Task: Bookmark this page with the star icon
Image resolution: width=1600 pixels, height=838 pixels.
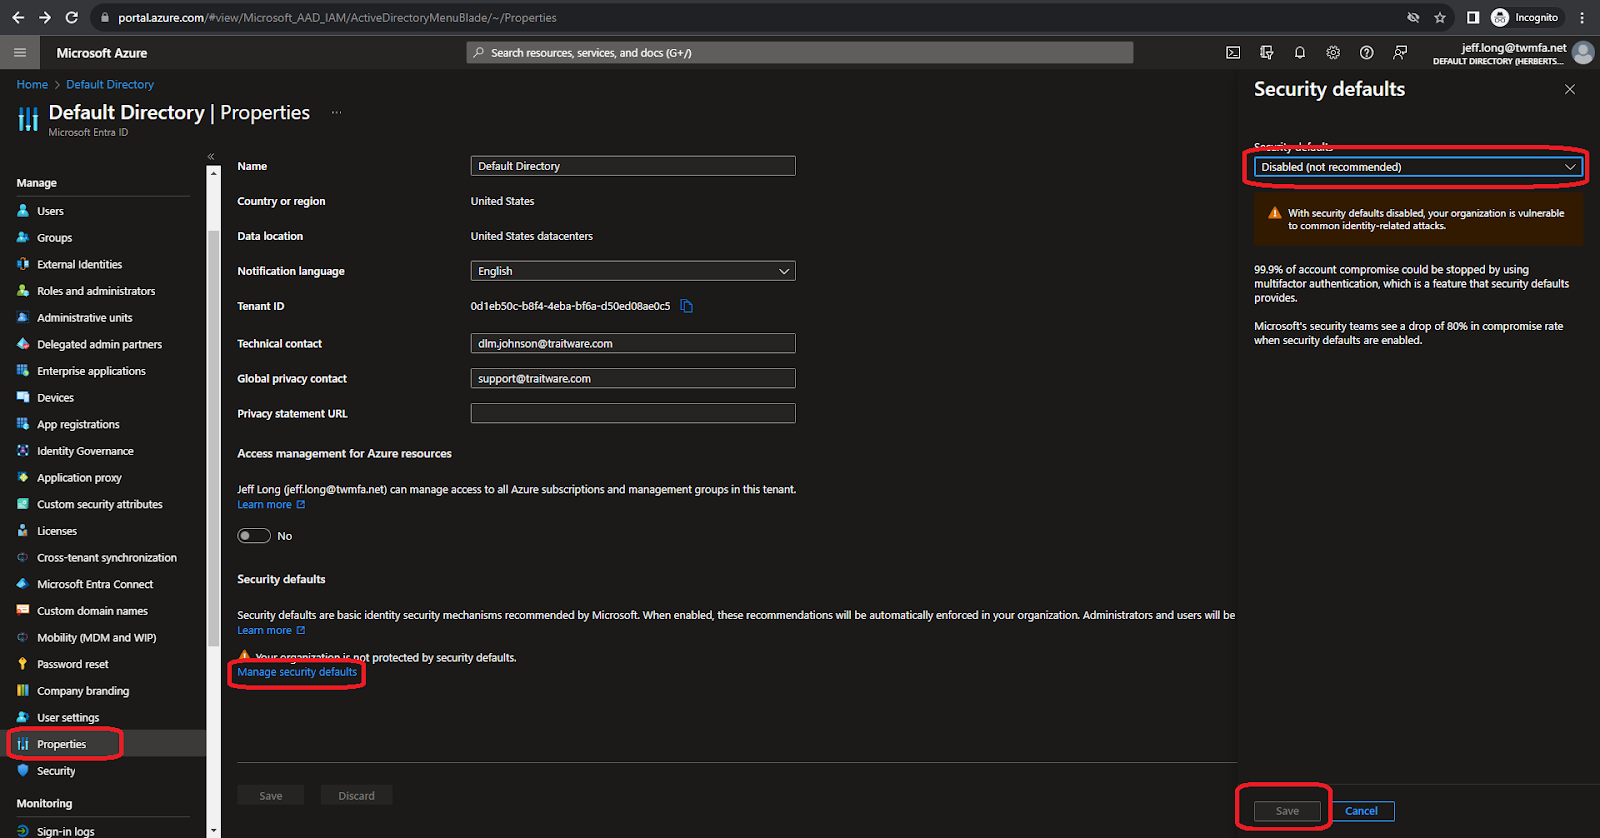Action: click(1440, 17)
